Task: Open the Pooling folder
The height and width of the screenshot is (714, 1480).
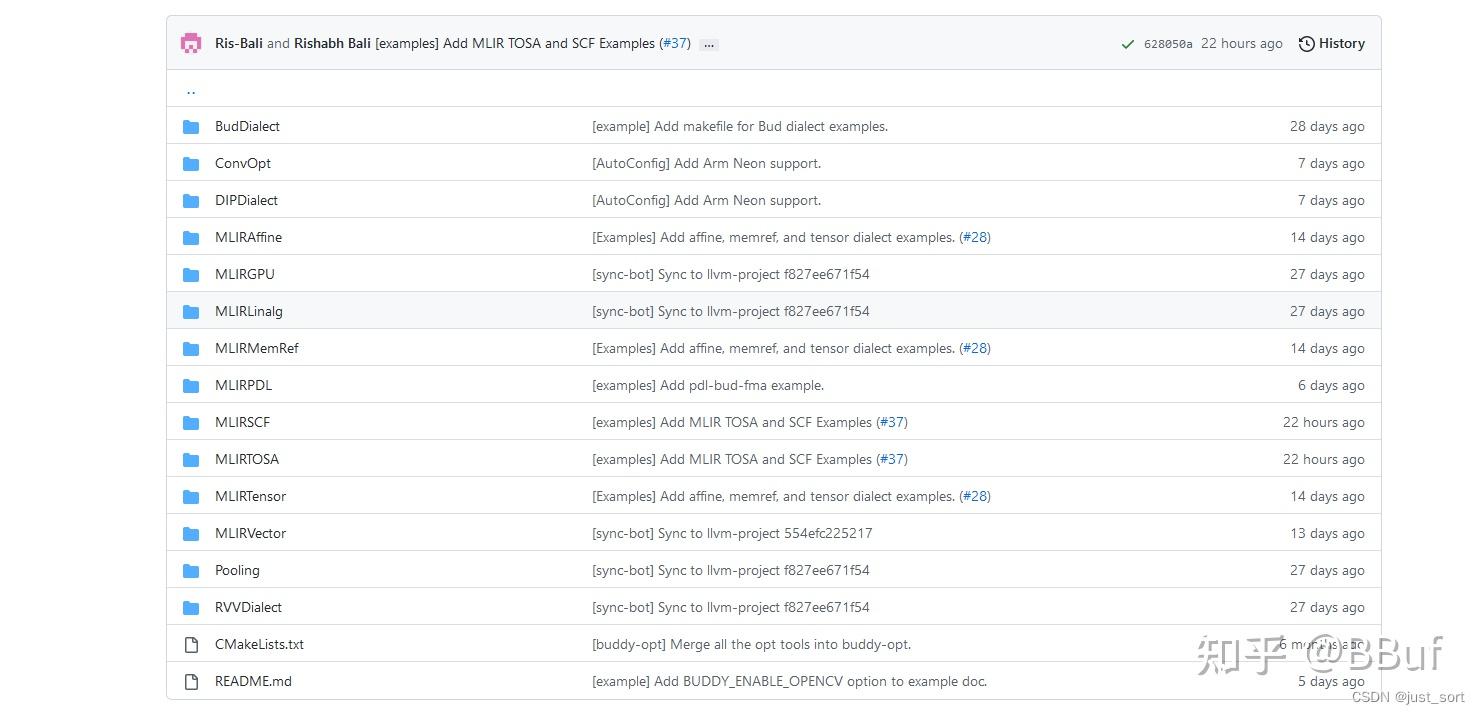Action: tap(237, 571)
